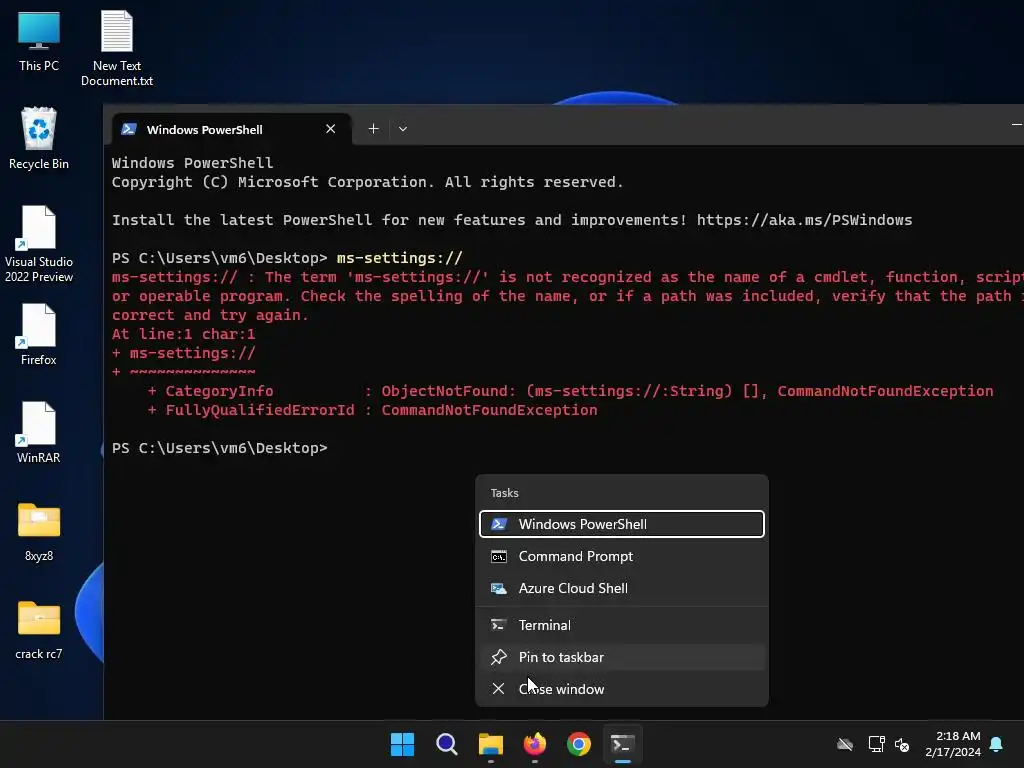Launch Azure Cloud Shell from the jump list
Screen dimensions: 1024x768
click(622, 588)
